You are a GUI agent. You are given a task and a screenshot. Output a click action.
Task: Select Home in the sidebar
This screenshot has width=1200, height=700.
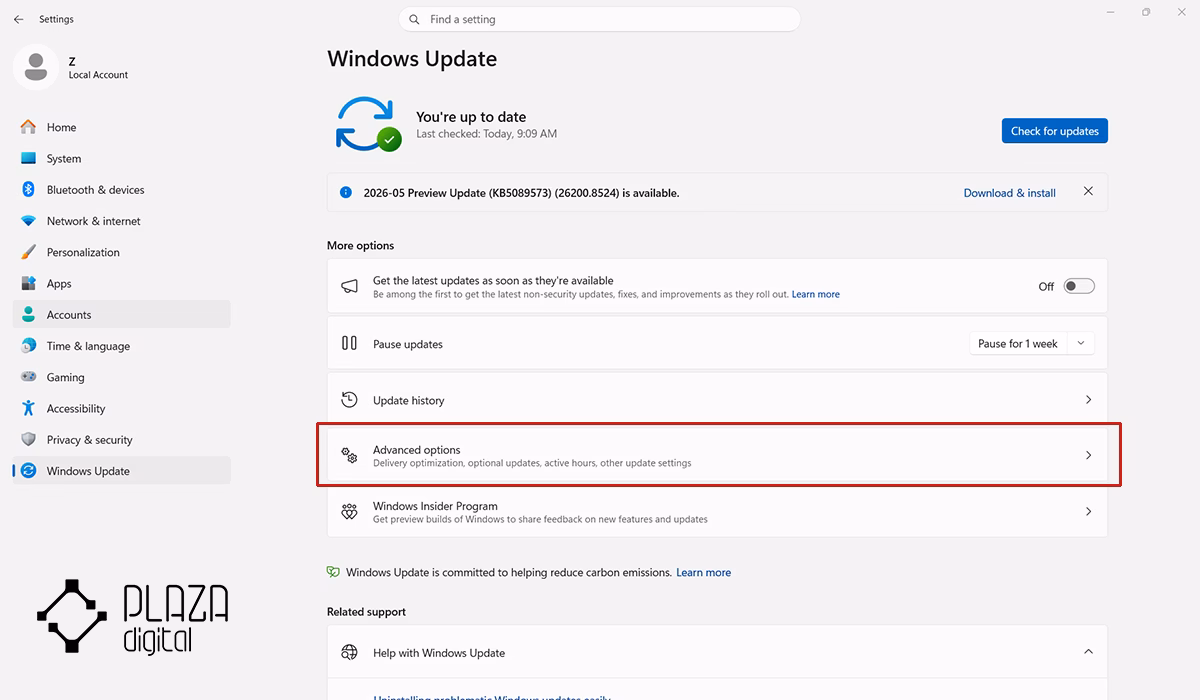click(121, 127)
